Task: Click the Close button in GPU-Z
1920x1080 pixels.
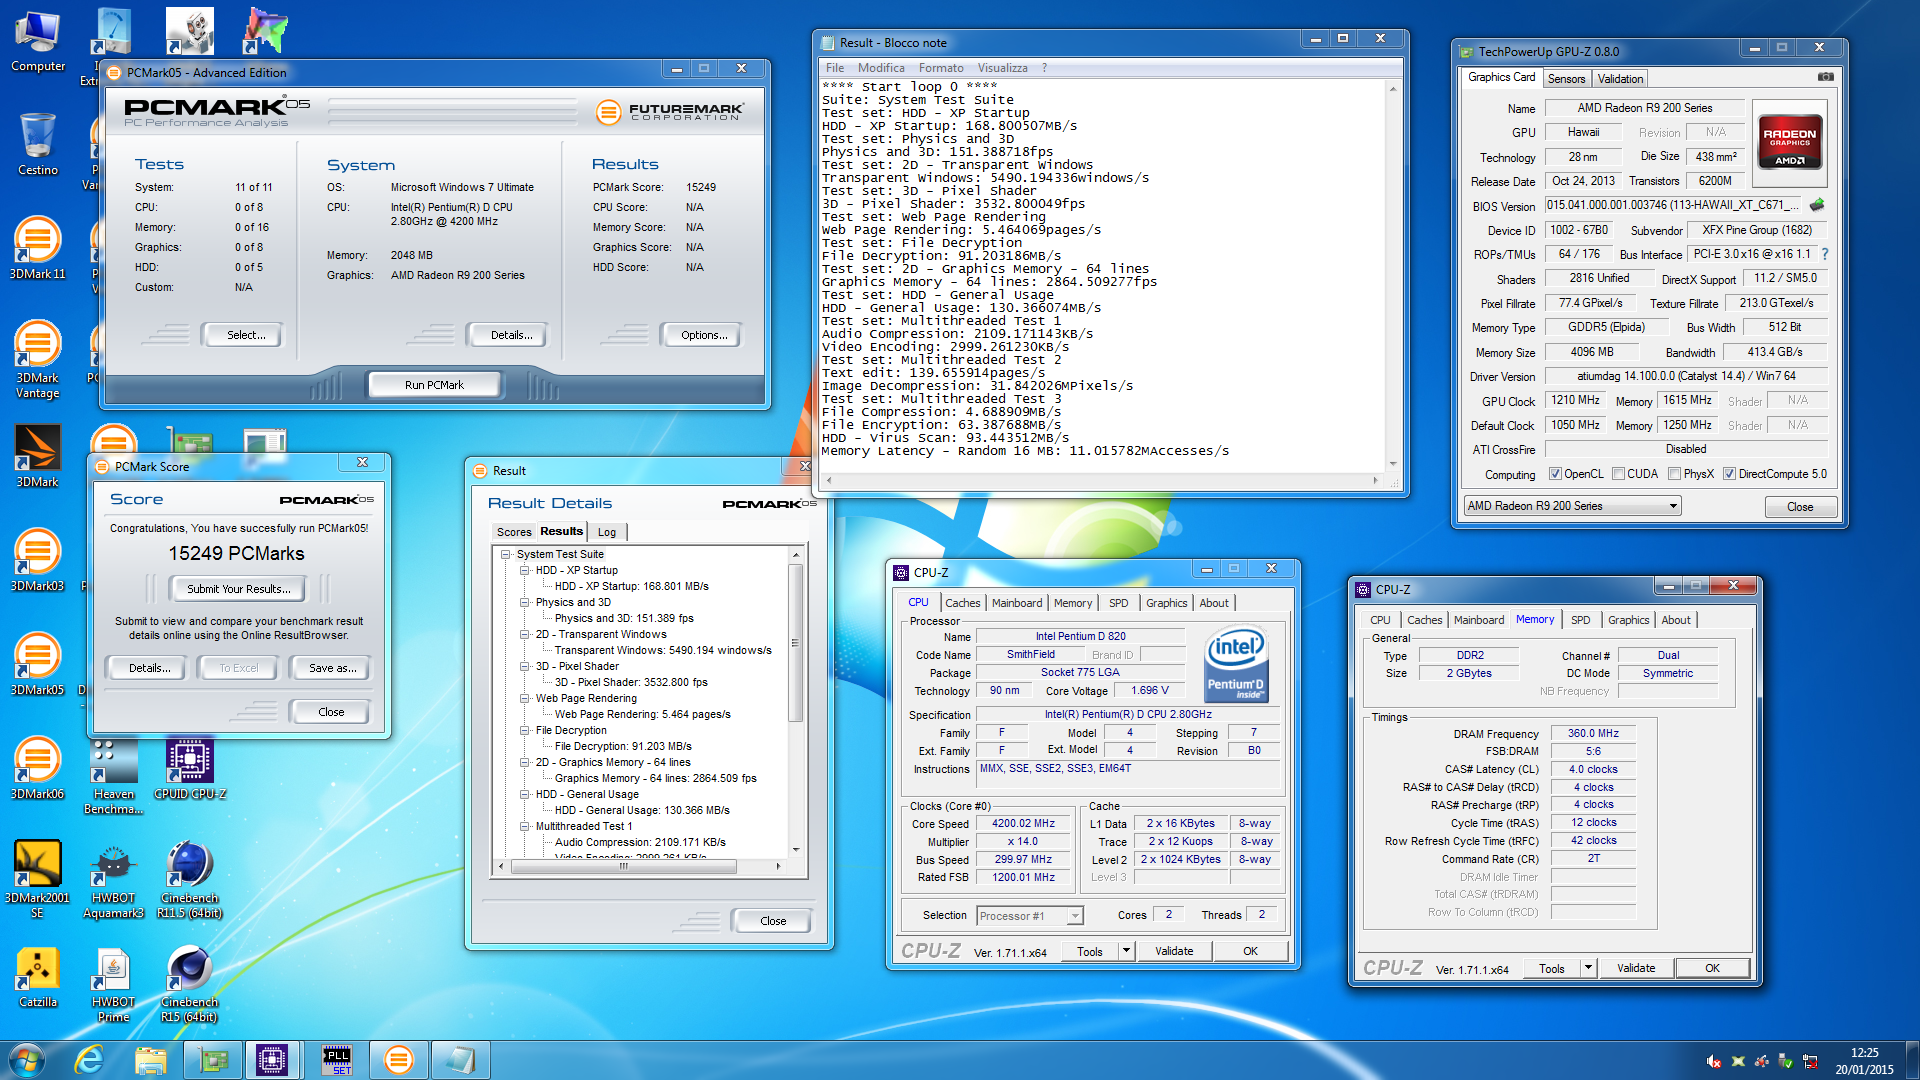Action: tap(1800, 507)
